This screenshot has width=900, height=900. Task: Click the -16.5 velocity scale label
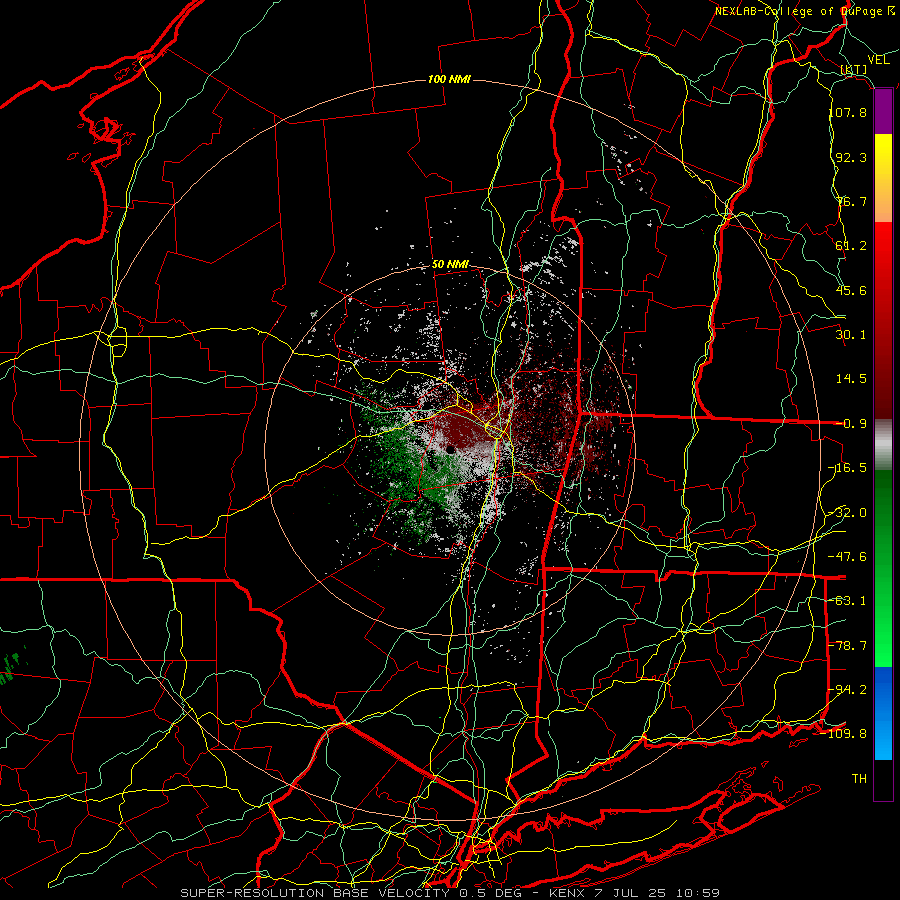tap(848, 468)
